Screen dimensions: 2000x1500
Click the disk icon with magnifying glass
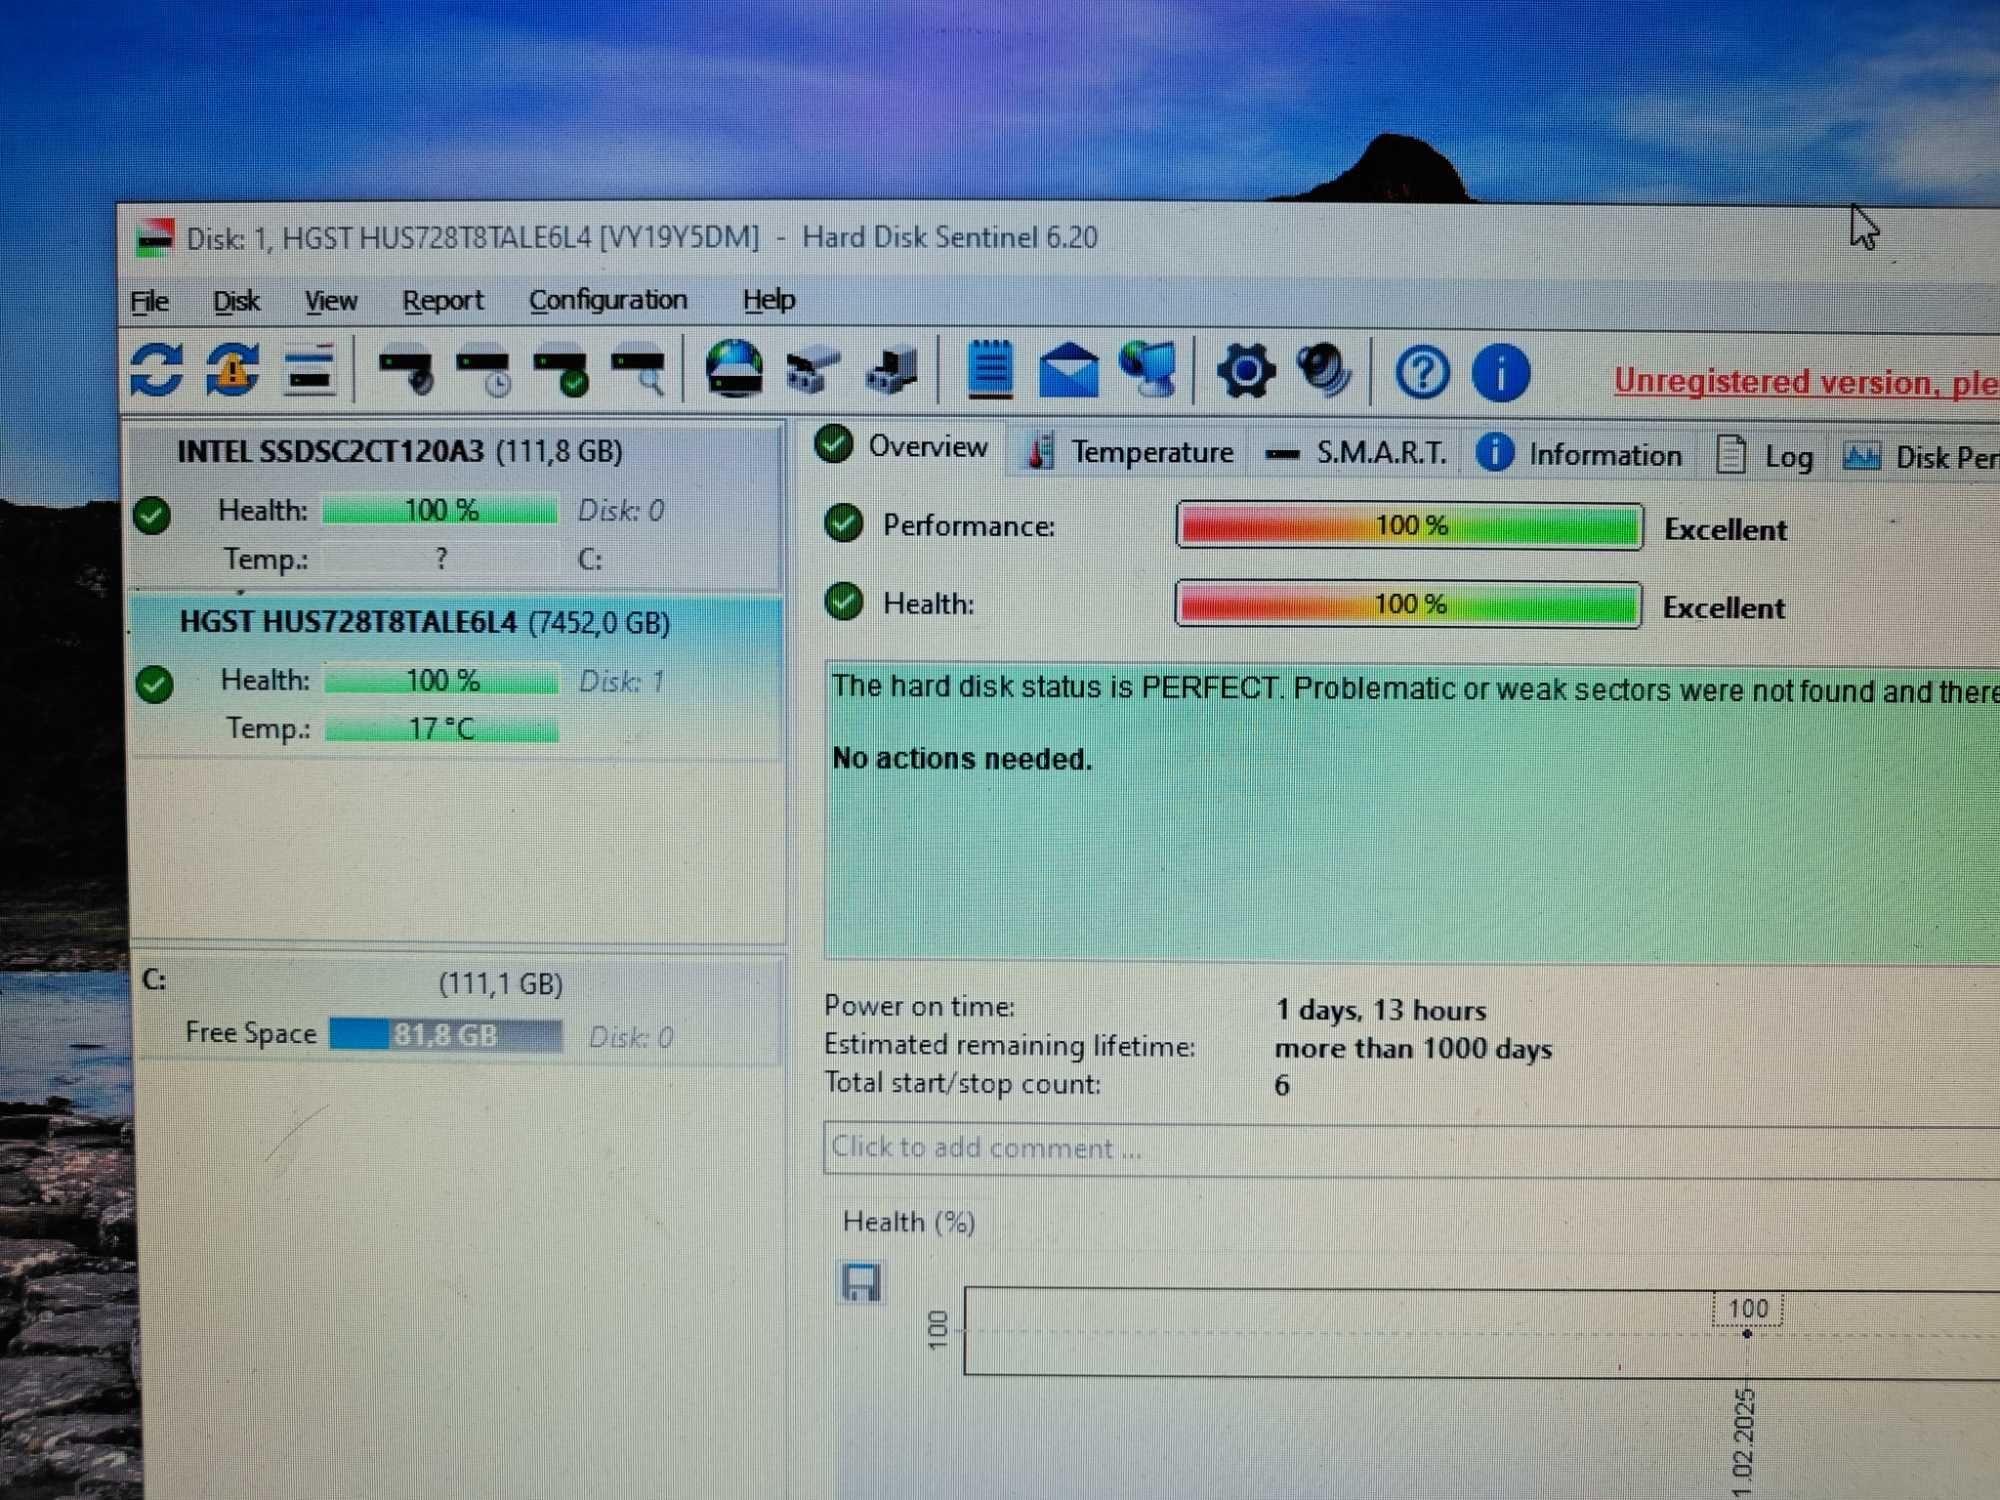point(639,372)
